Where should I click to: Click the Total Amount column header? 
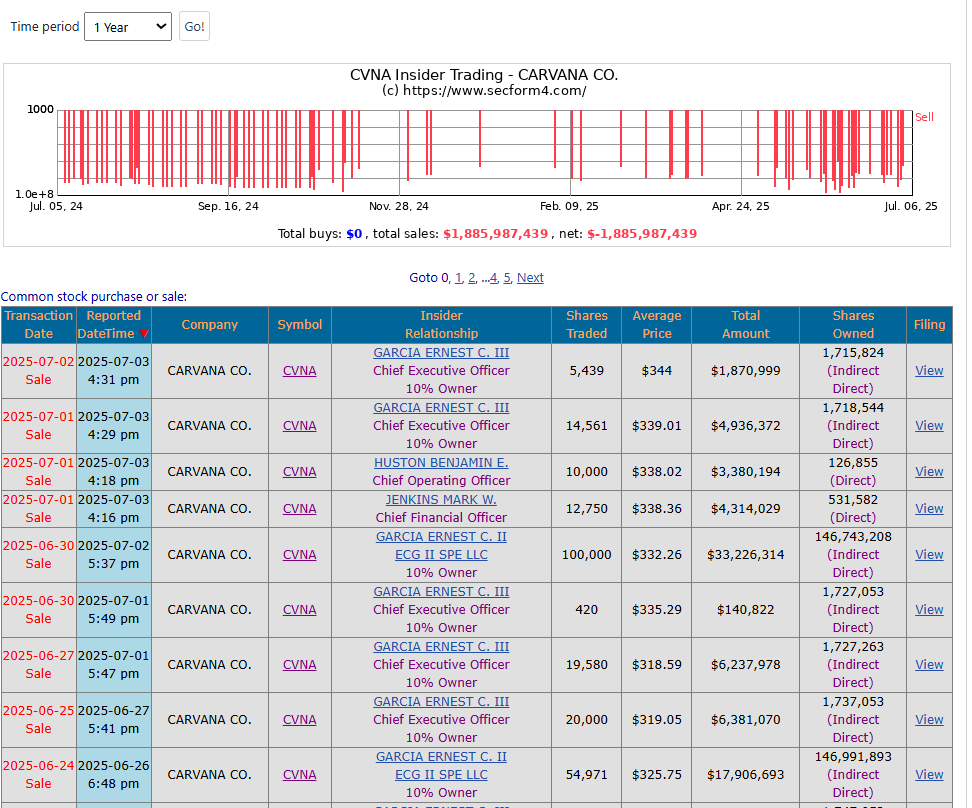point(745,324)
